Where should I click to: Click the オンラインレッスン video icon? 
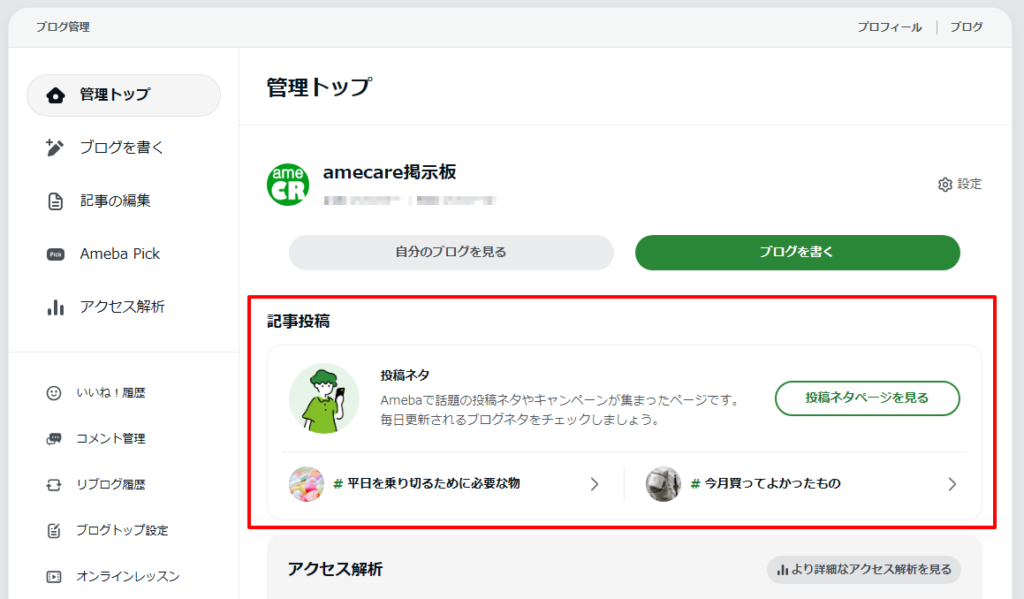coord(54,577)
